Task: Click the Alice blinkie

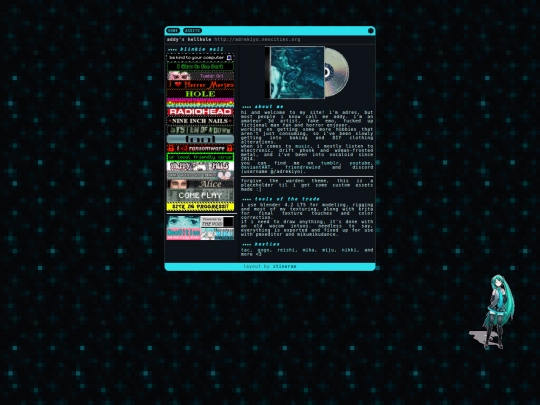Action: point(200,184)
